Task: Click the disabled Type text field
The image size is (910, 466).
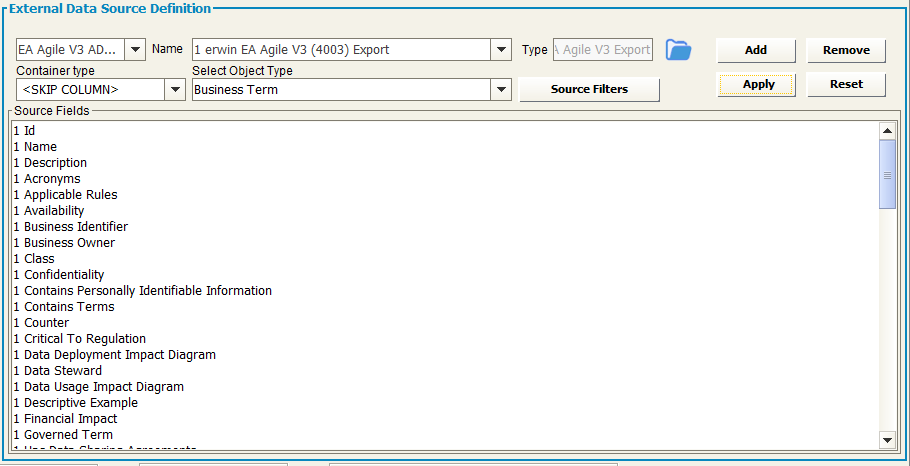Action: tap(603, 50)
